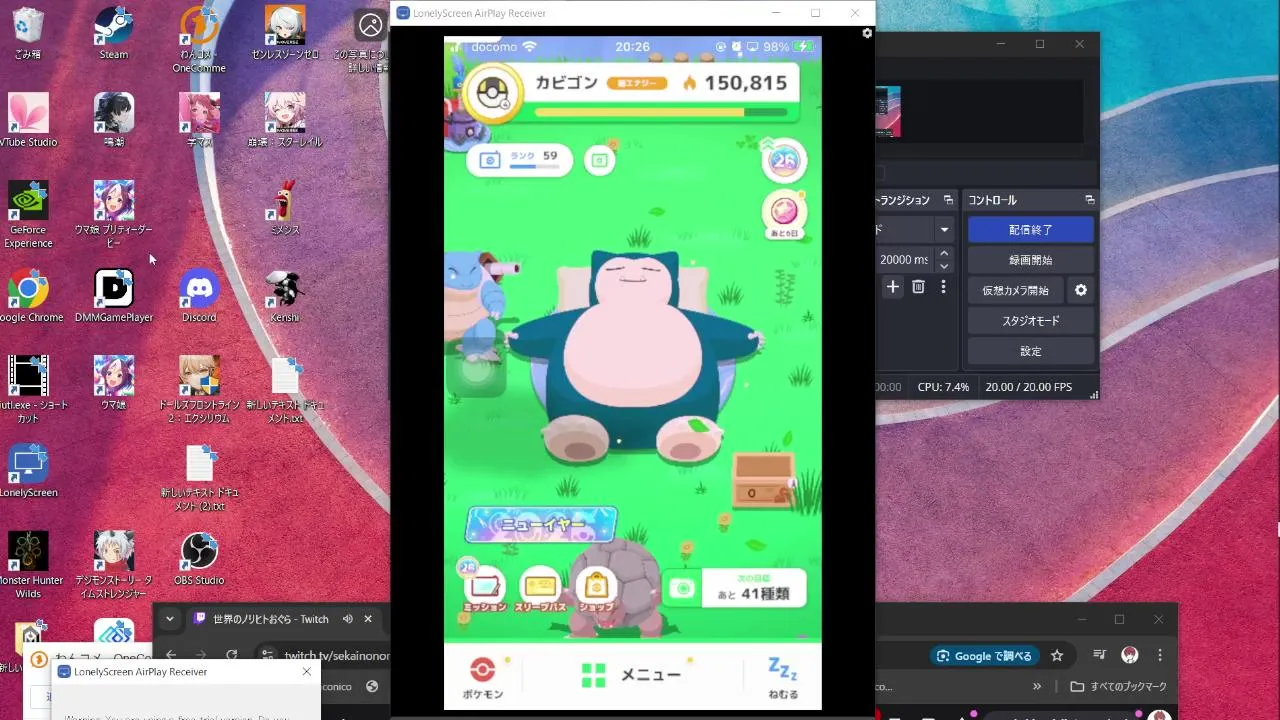Click site info icon in Chrome address bar
Viewport: 1280px width, 720px height.
coord(267,656)
